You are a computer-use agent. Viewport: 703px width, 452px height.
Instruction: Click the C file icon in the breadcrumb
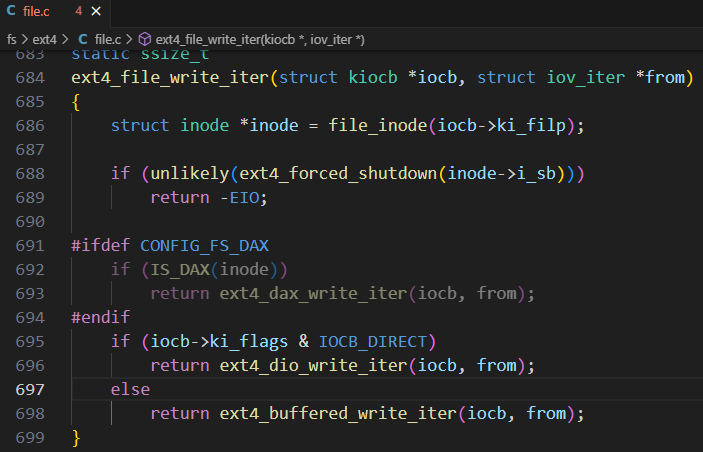[x=83, y=39]
